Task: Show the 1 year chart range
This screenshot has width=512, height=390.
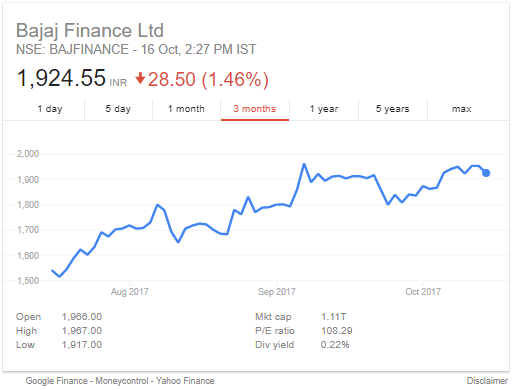Action: coord(324,109)
